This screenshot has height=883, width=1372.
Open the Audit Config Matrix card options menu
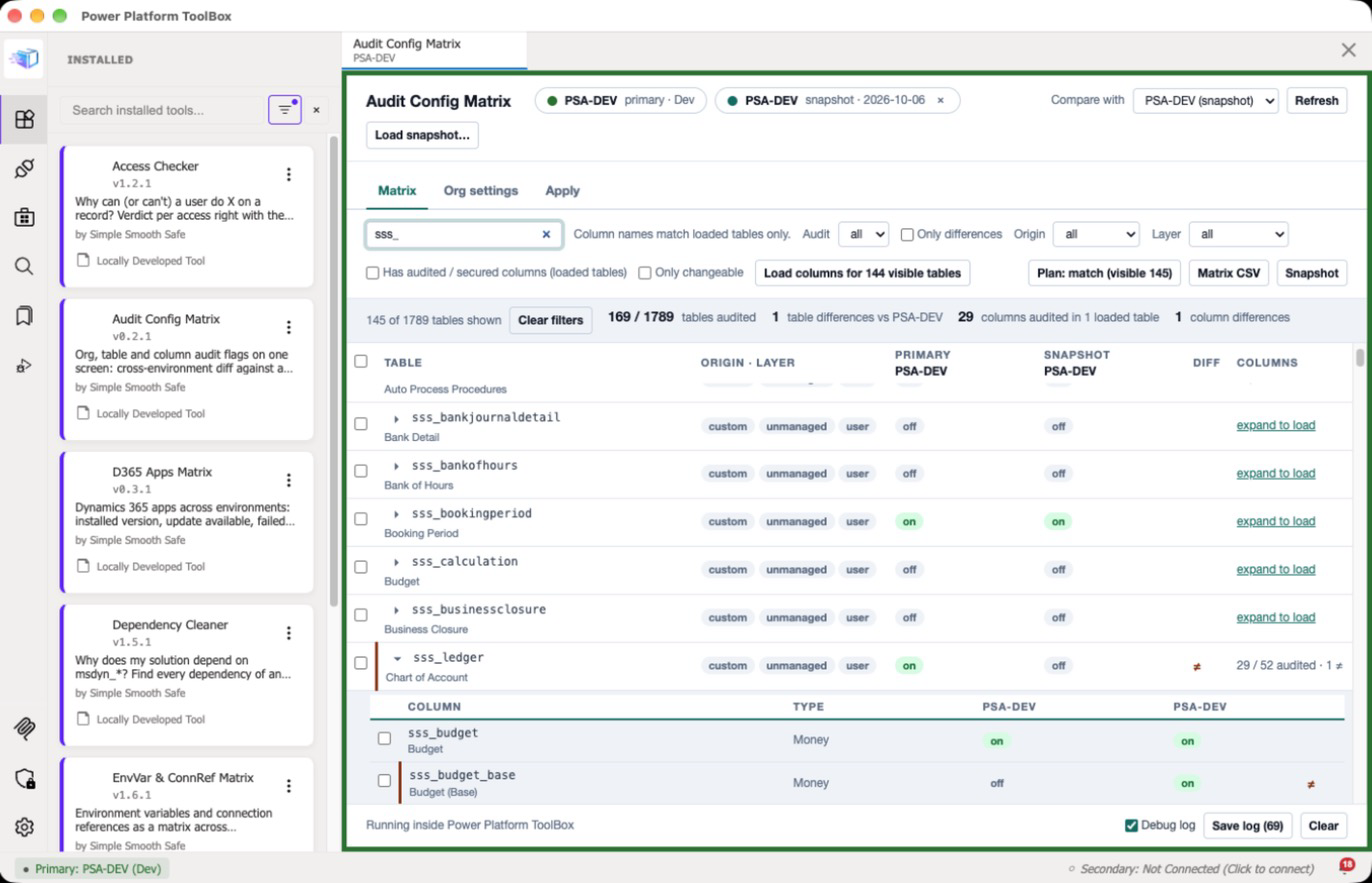click(x=289, y=327)
